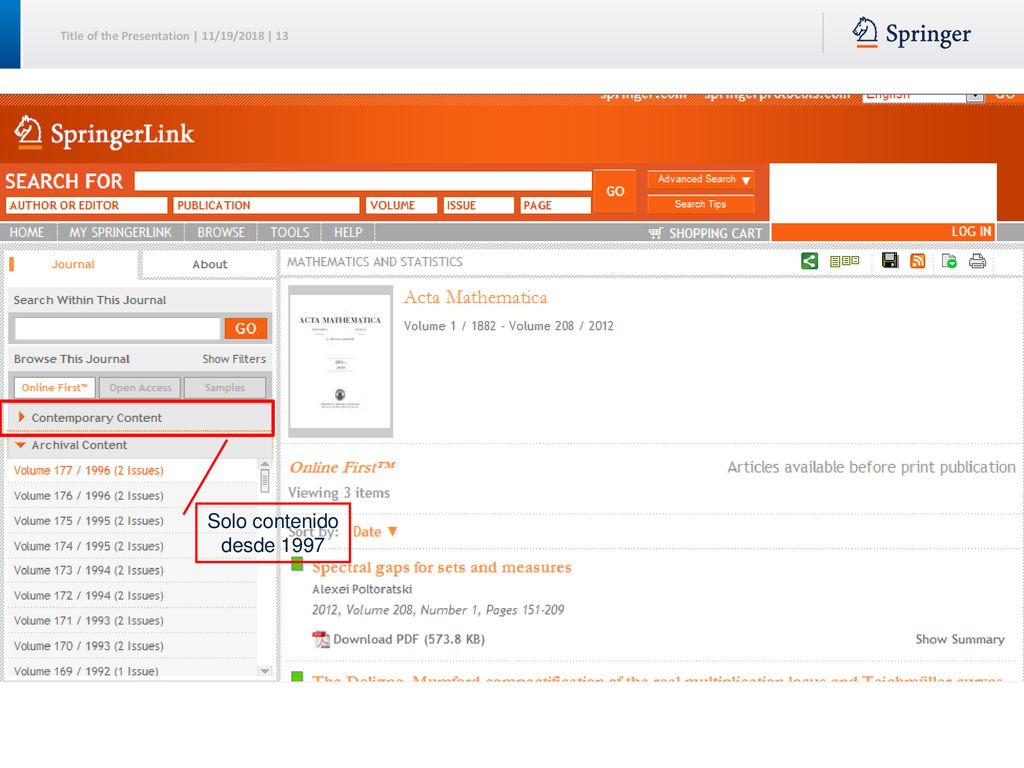Click author name Alexei Poltoratski

[x=362, y=589]
